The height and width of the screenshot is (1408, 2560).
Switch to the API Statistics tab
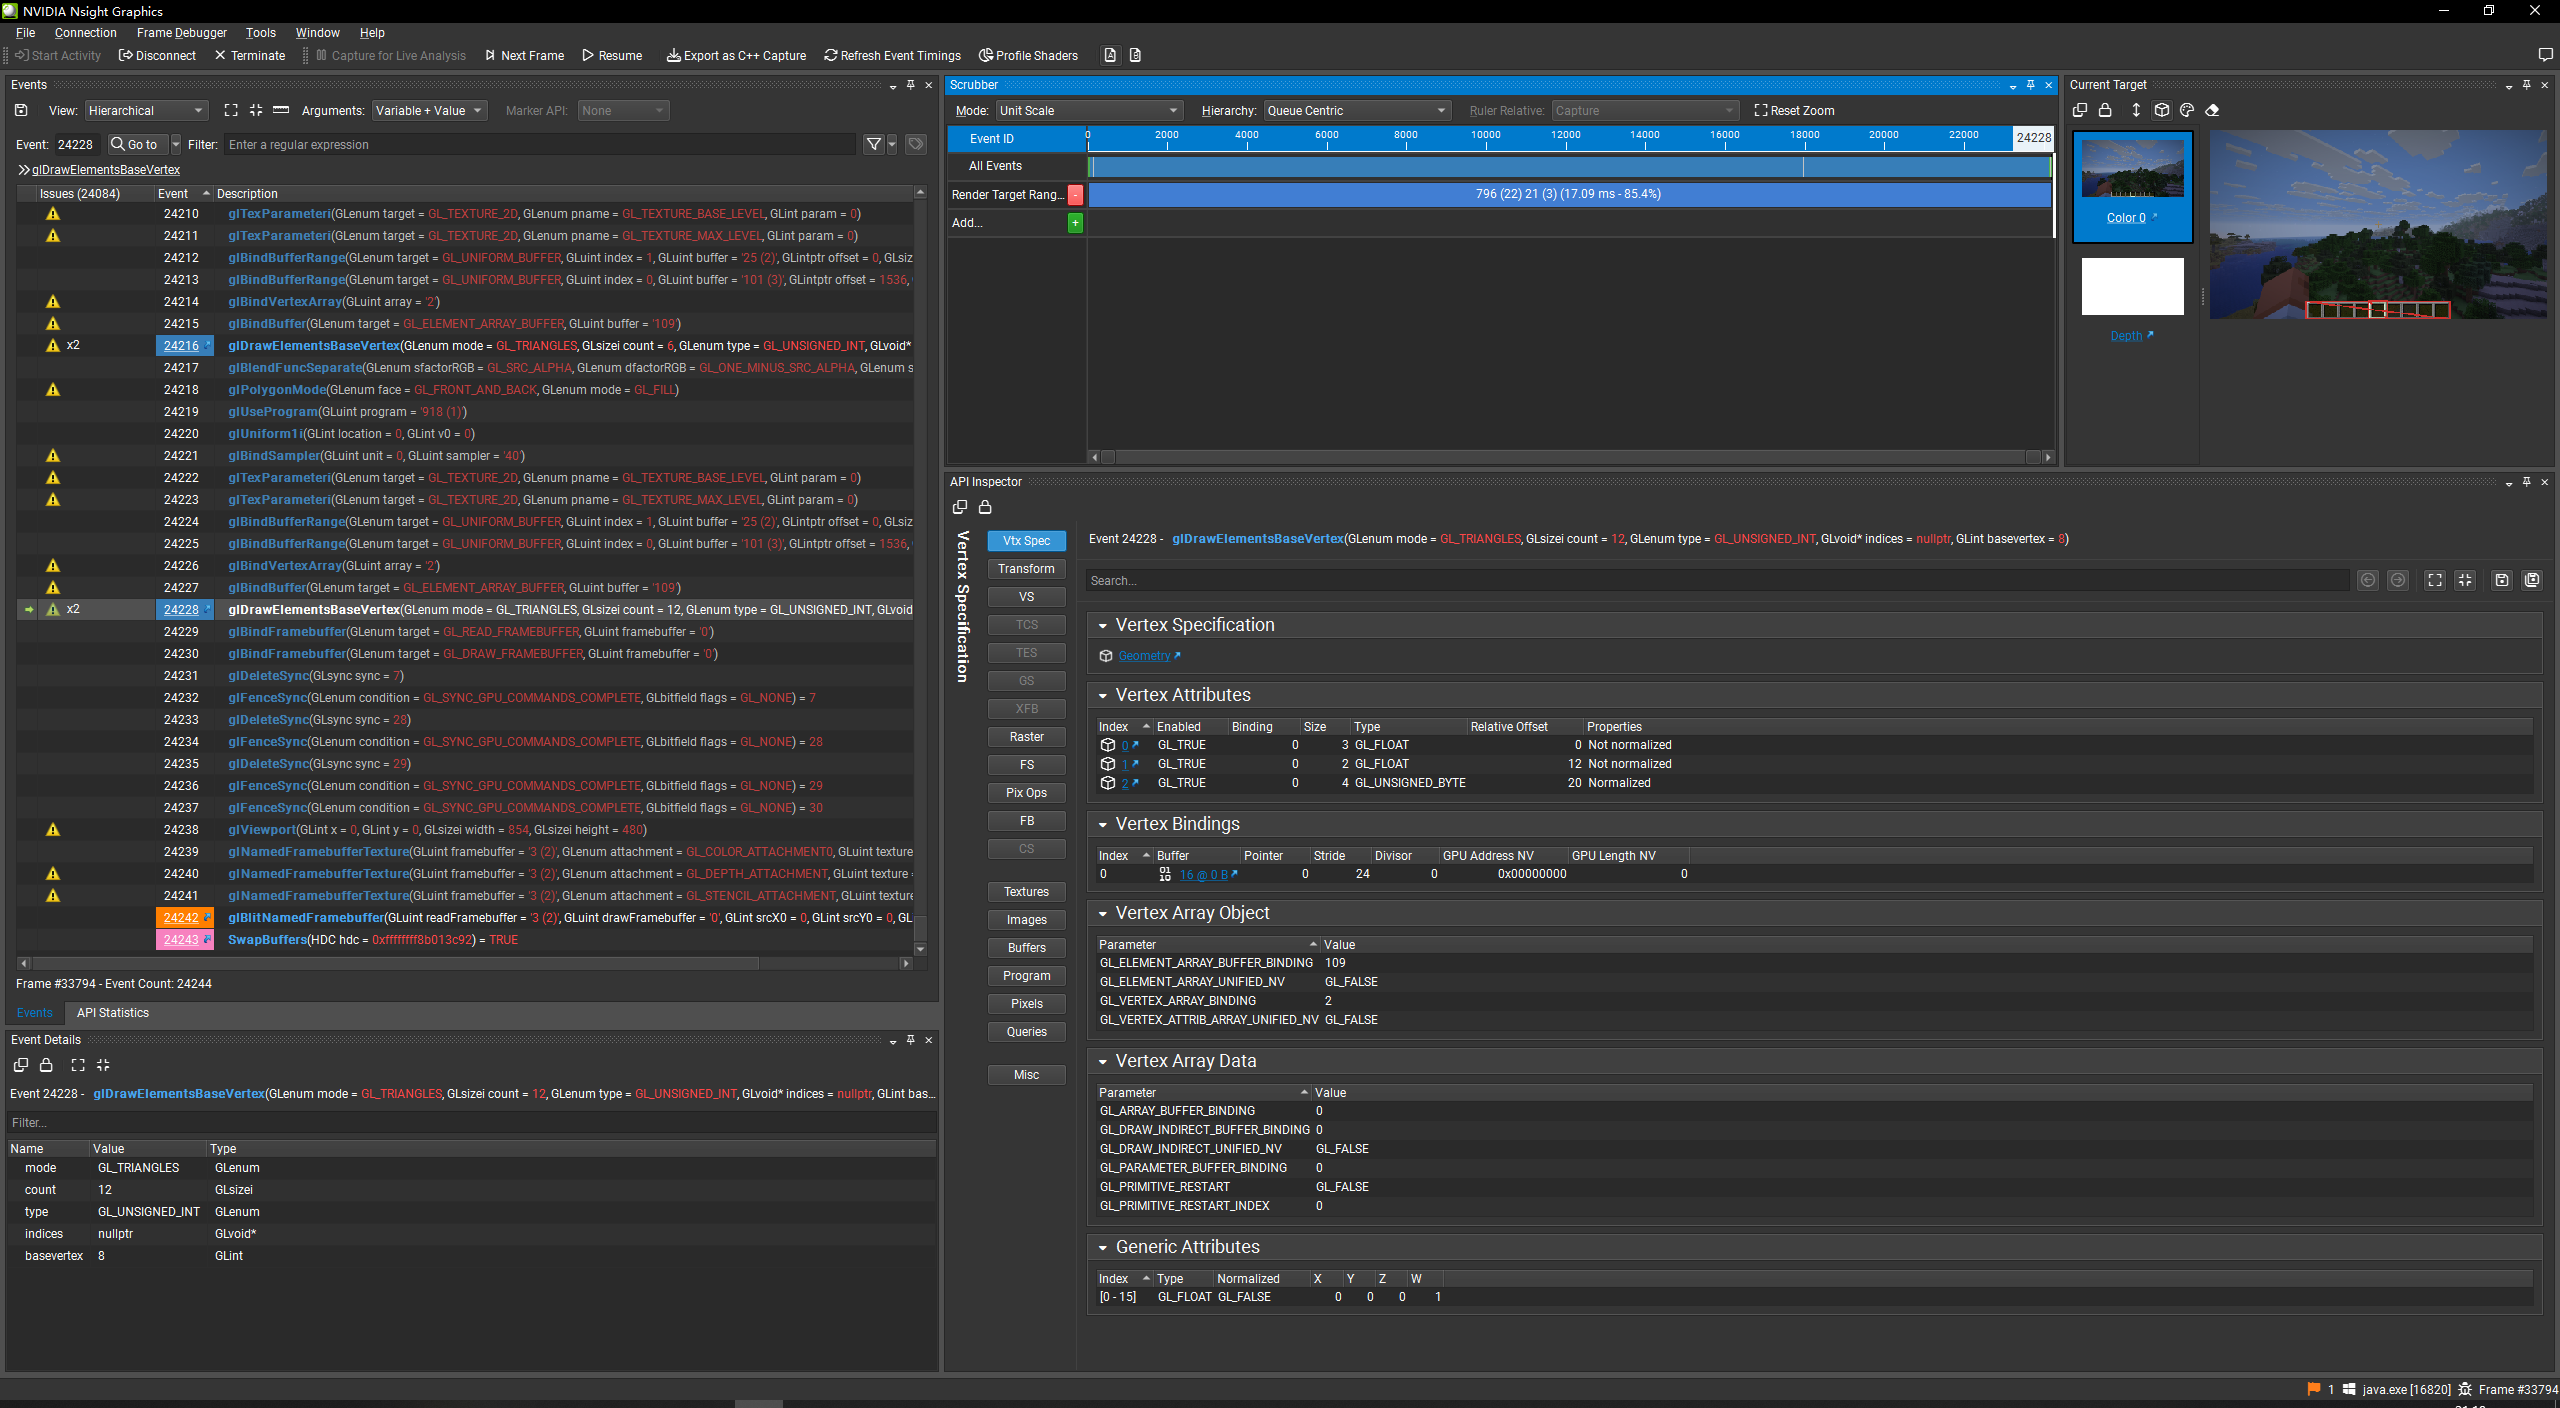(x=113, y=1013)
